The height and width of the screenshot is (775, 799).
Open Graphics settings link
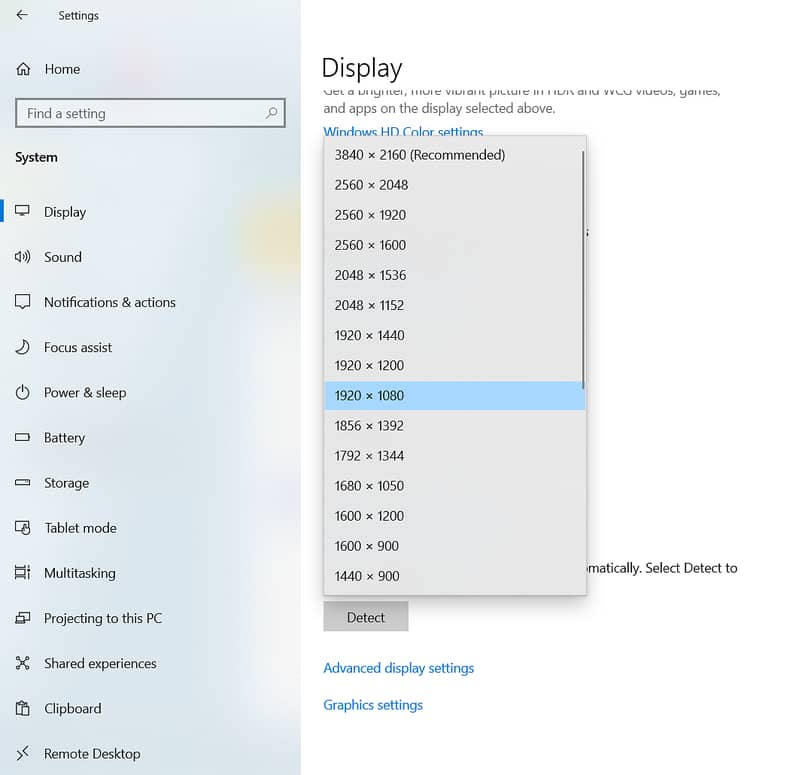pyautogui.click(x=373, y=705)
